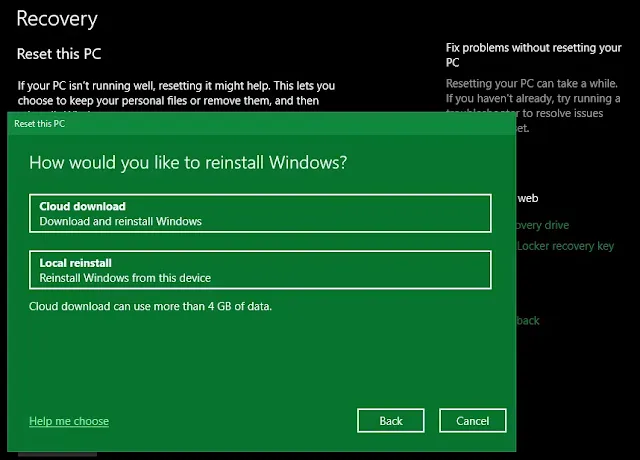640x460 pixels.
Task: Click the 'How would you like to reinstall Windows?' heading
Action: [188, 163]
